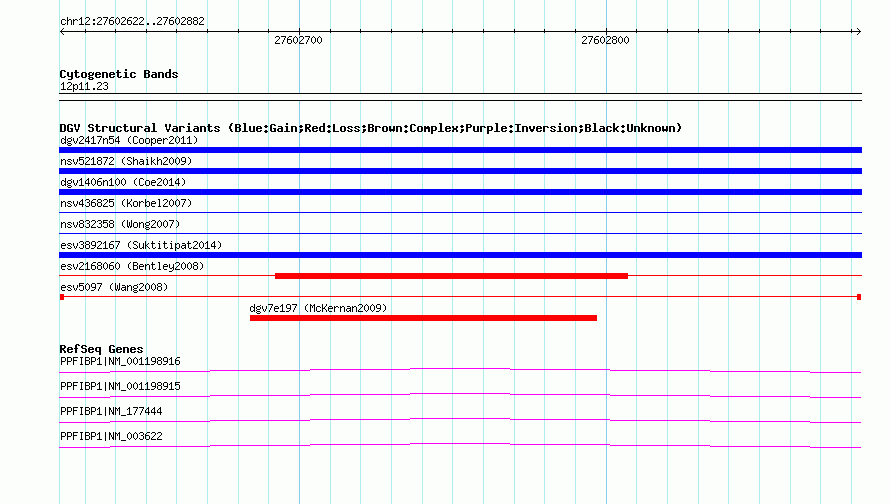The height and width of the screenshot is (504, 890).
Task: Click the 27602700 ruler position label
Action: [298, 40]
